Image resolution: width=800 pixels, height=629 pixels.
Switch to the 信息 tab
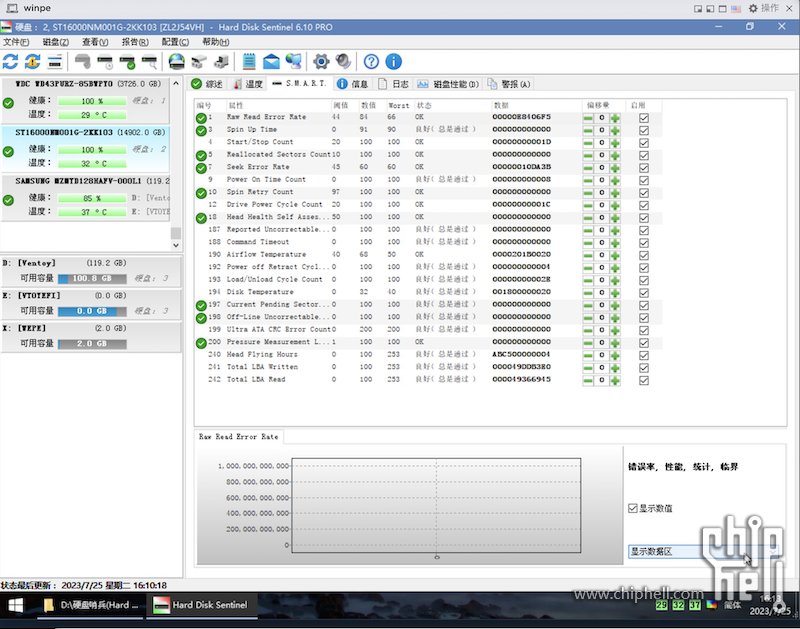[x=353, y=84]
